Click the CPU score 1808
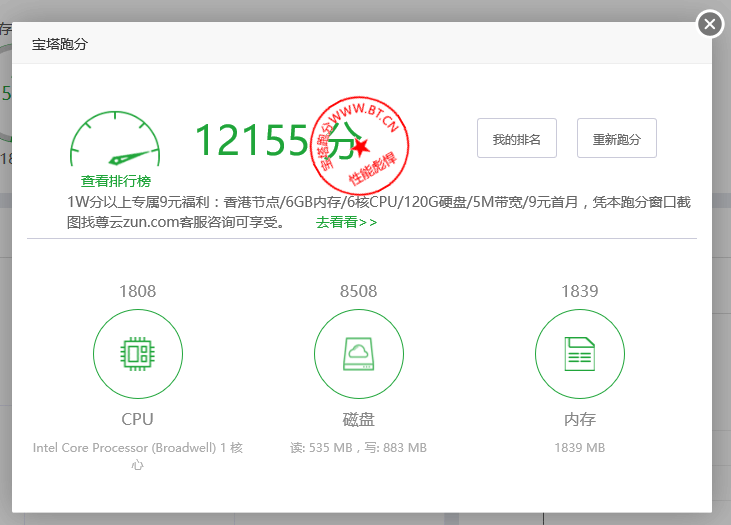Image resolution: width=731 pixels, height=525 pixels. (138, 291)
